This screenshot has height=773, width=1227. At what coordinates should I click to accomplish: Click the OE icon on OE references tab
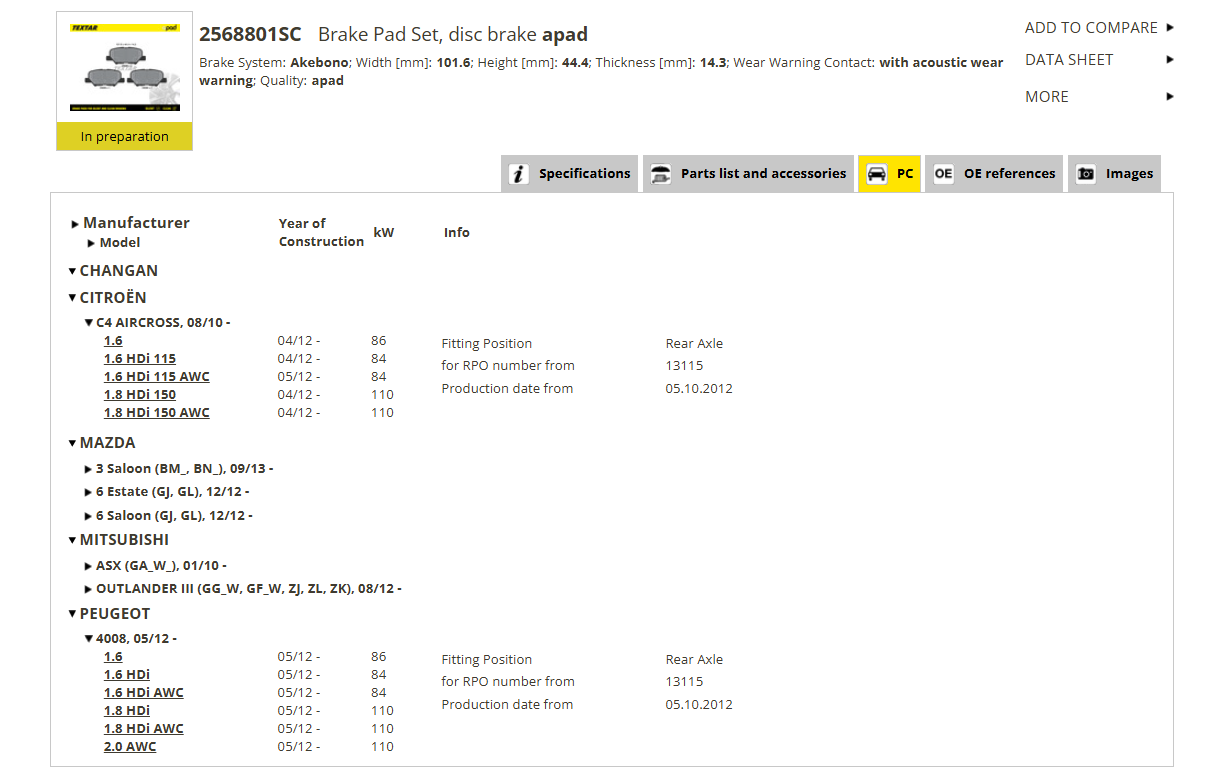click(x=943, y=174)
